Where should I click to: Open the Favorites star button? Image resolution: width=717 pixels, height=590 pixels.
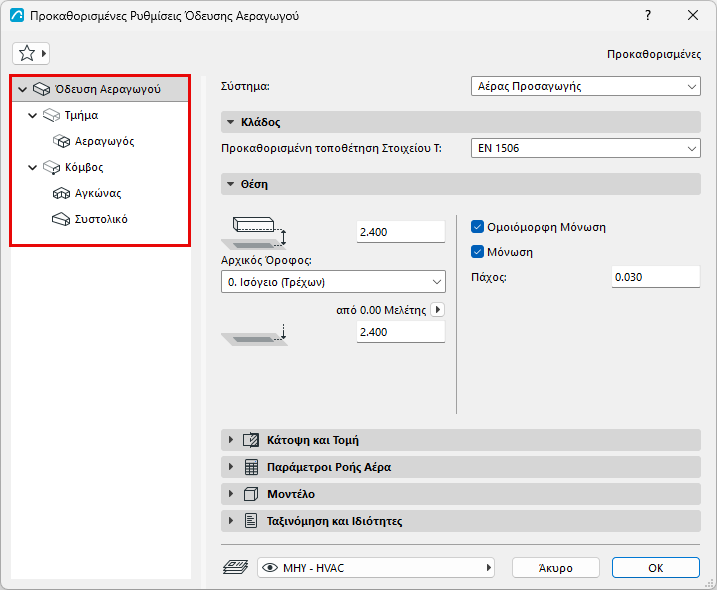click(31, 54)
